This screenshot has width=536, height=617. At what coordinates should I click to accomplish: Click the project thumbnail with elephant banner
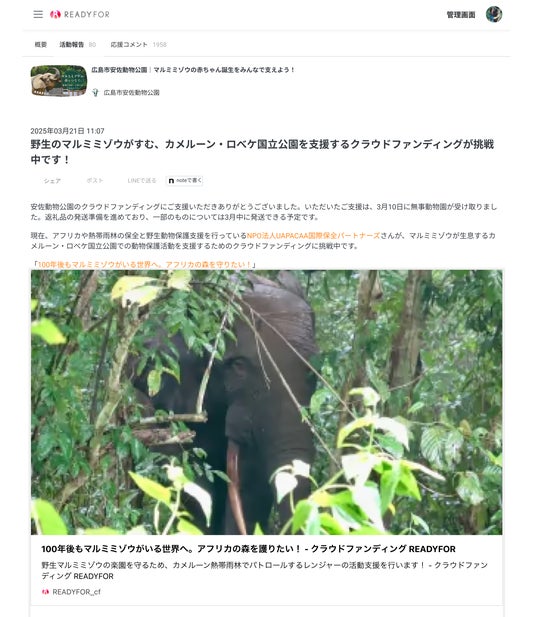click(59, 81)
